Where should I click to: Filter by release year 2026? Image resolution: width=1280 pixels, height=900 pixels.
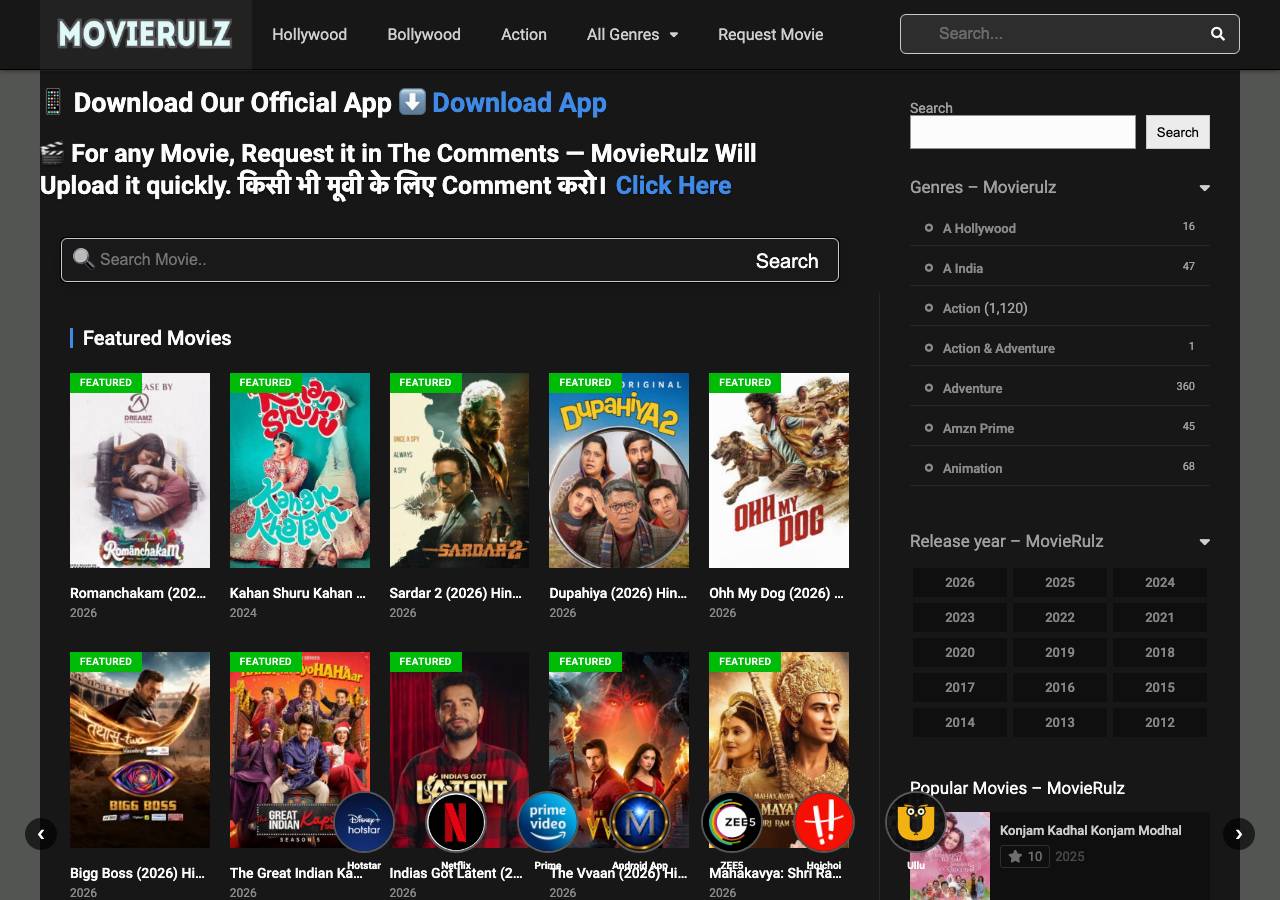pyautogui.click(x=960, y=582)
